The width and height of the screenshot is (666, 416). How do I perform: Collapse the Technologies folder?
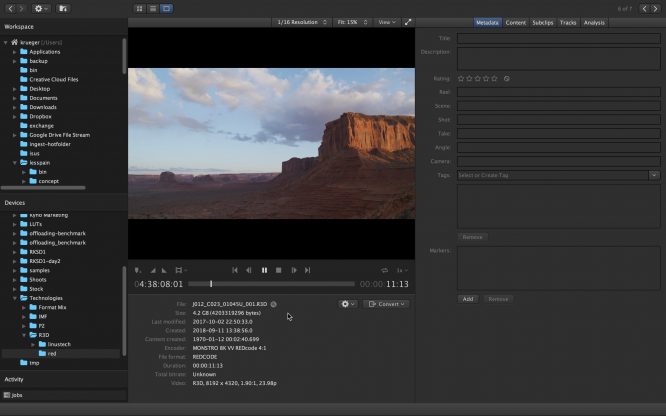click(x=14, y=298)
